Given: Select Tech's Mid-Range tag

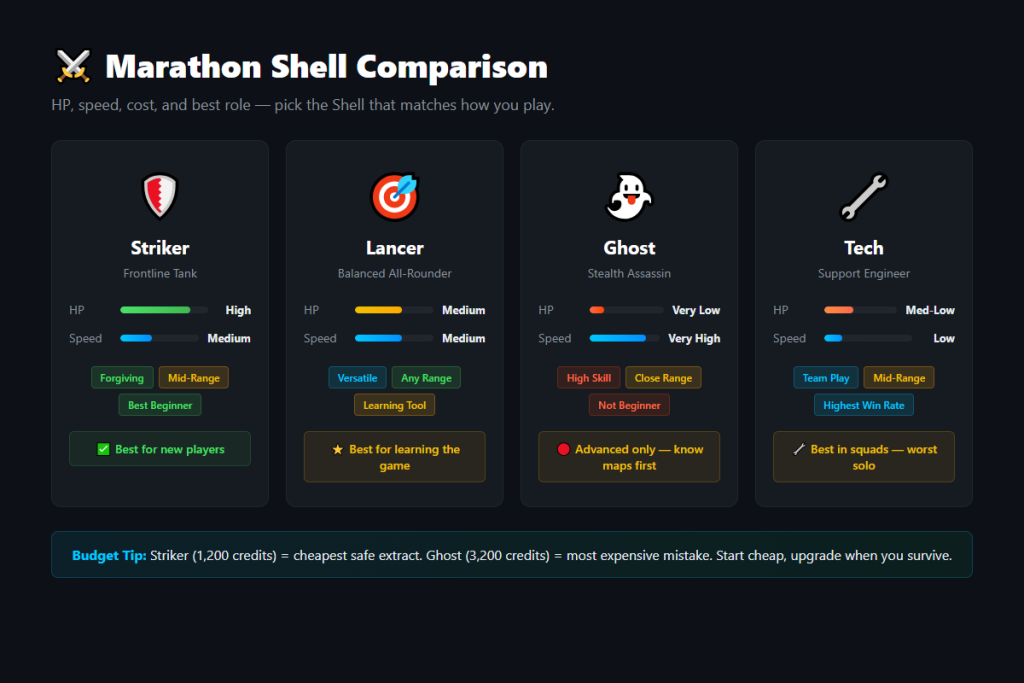Looking at the screenshot, I should (x=899, y=377).
